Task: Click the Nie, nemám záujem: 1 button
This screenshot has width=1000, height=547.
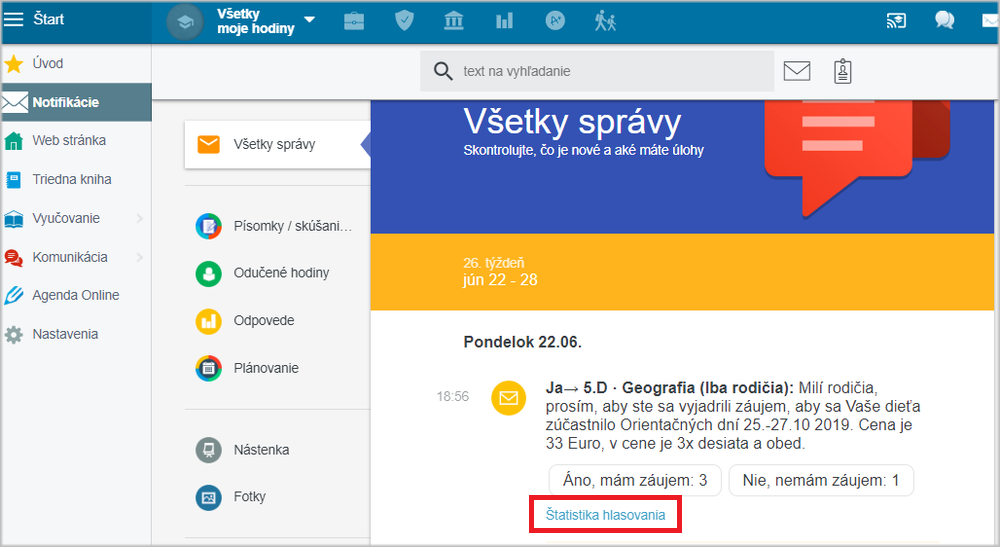Action: (821, 480)
